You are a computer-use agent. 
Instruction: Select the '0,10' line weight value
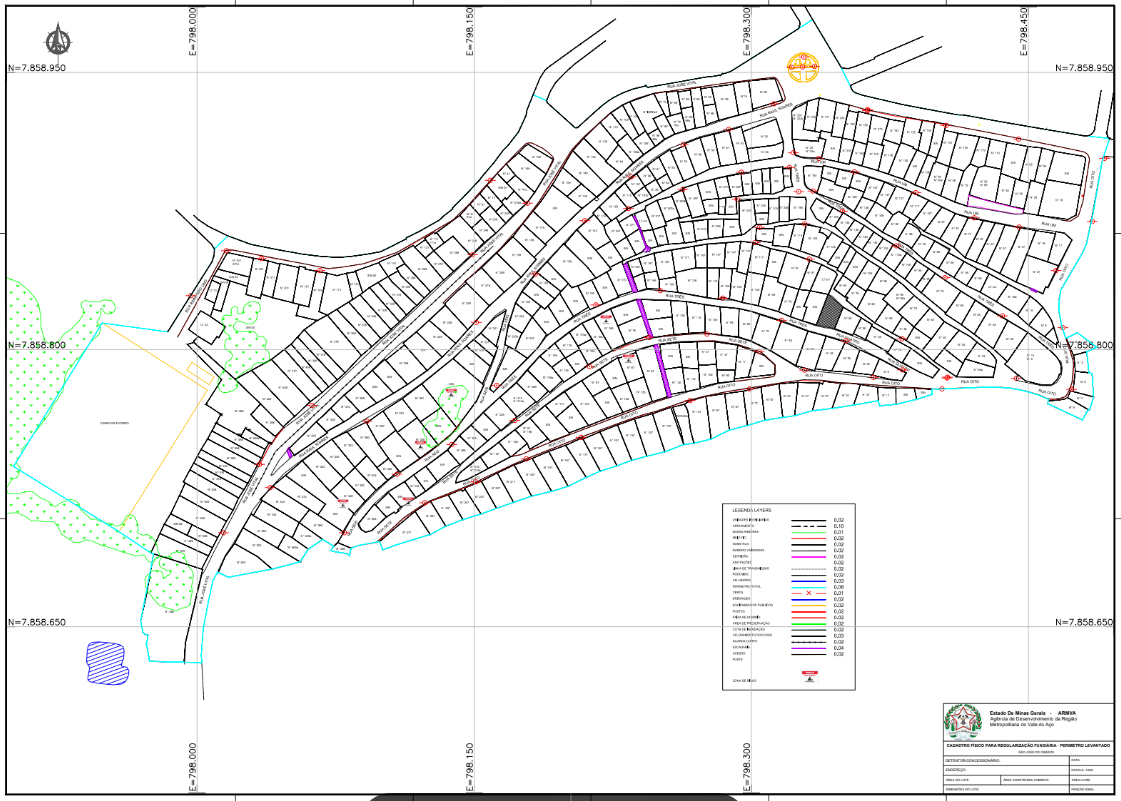tap(839, 526)
